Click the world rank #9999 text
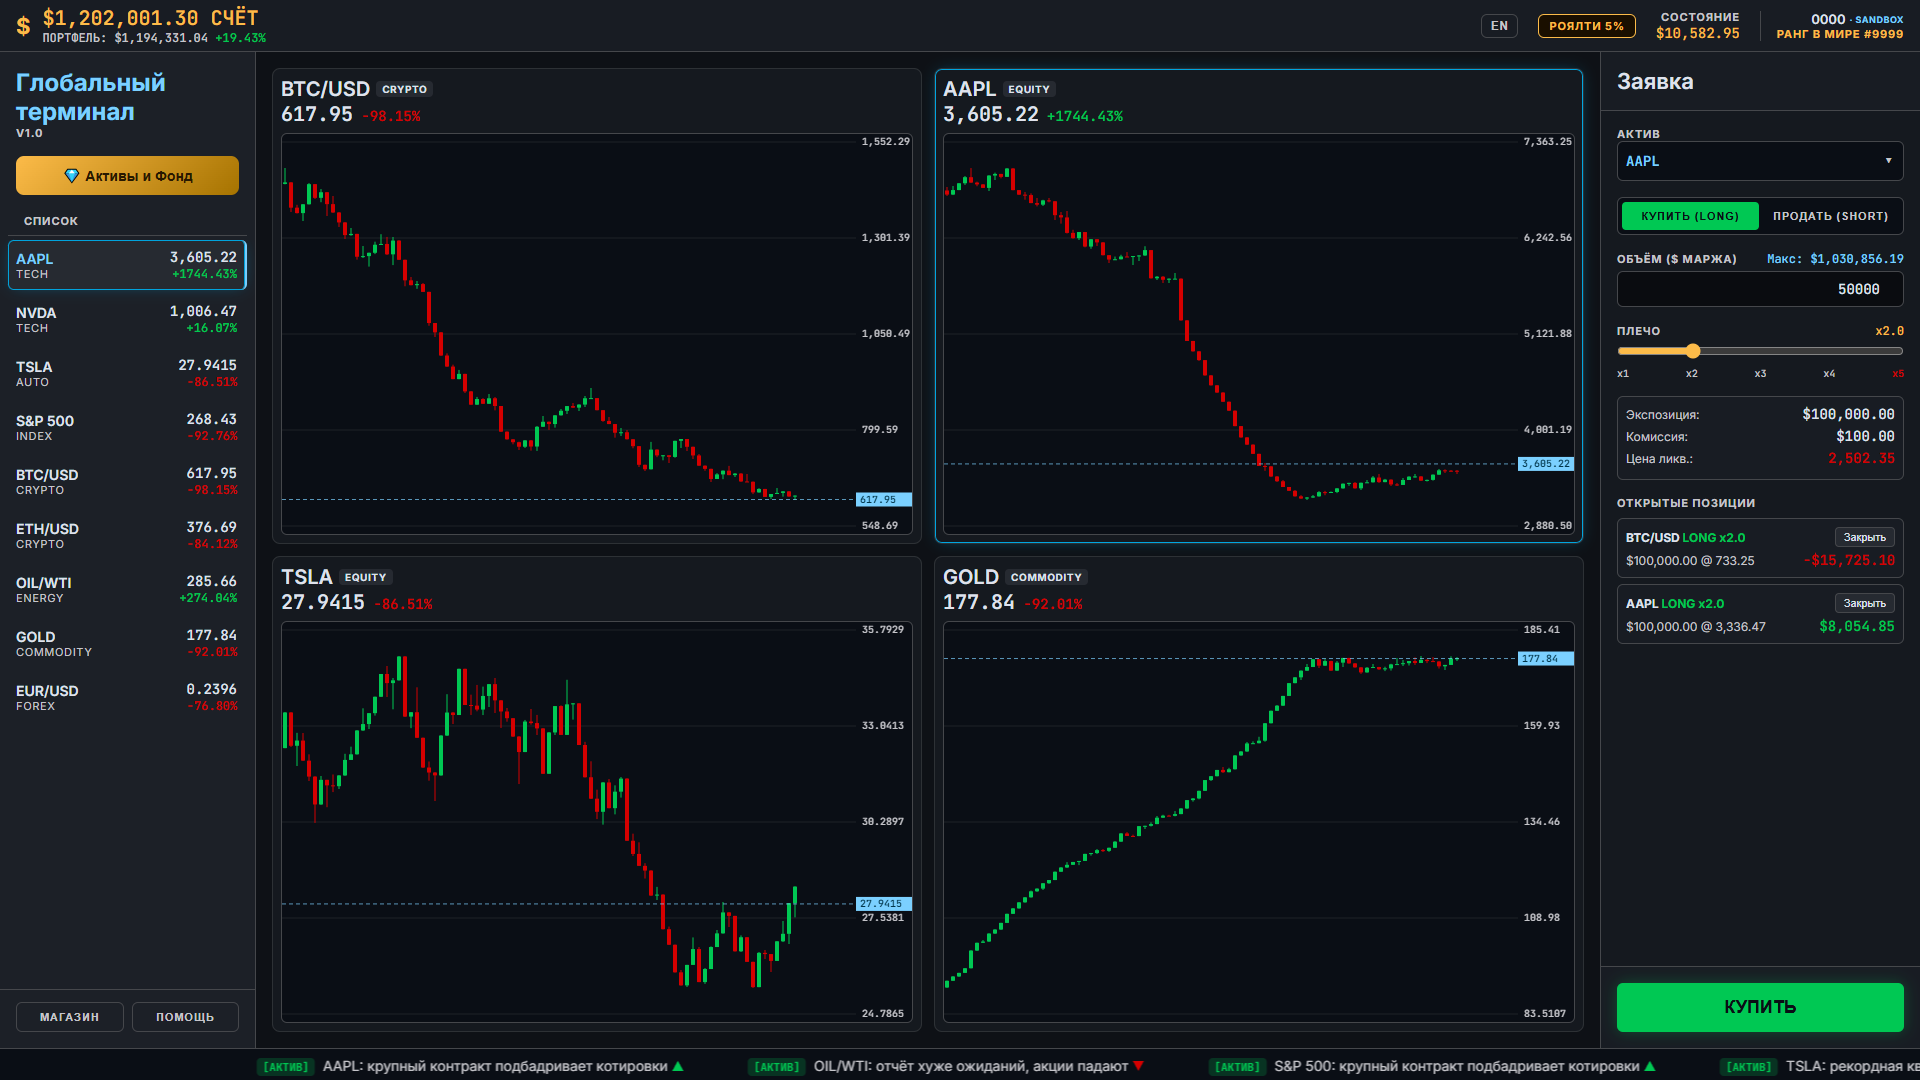This screenshot has width=1920, height=1080. pyautogui.click(x=1839, y=34)
